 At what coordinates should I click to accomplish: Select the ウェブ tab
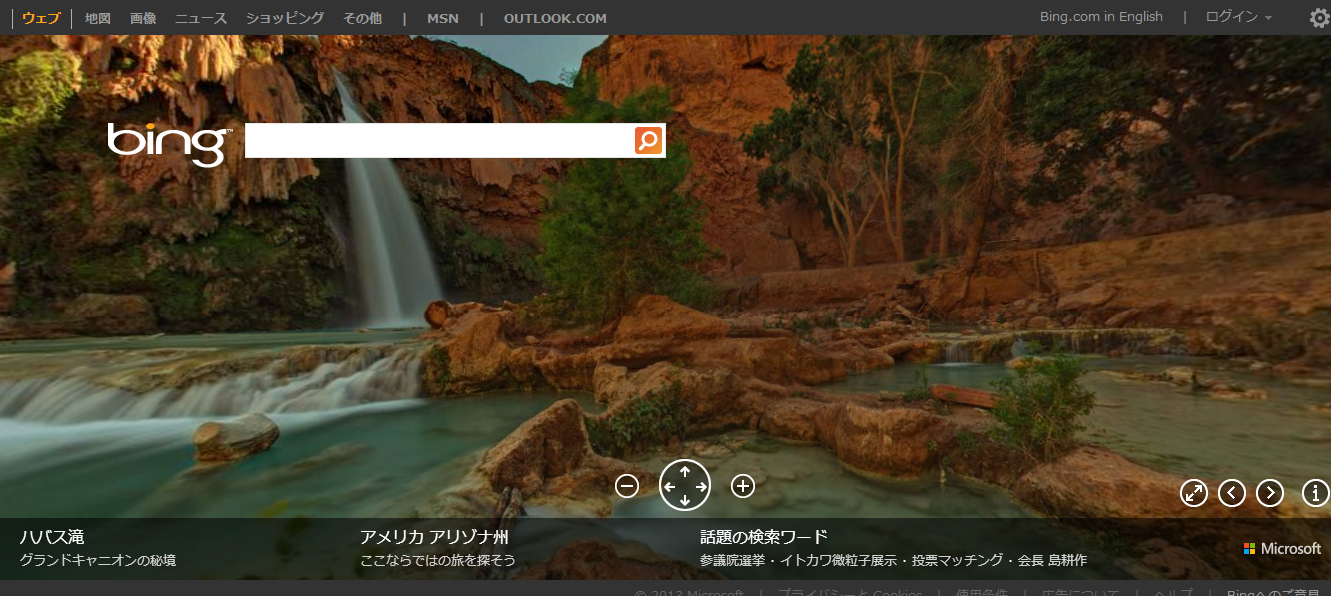[41, 18]
